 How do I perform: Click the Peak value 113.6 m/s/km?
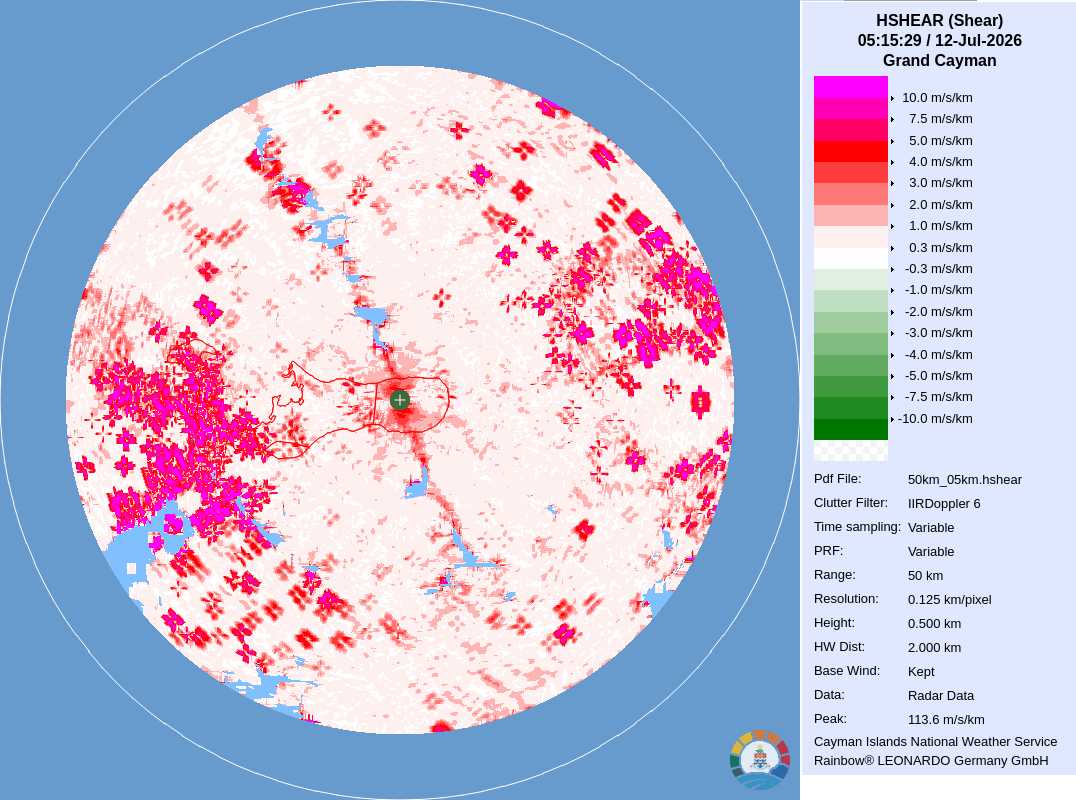coord(946,720)
